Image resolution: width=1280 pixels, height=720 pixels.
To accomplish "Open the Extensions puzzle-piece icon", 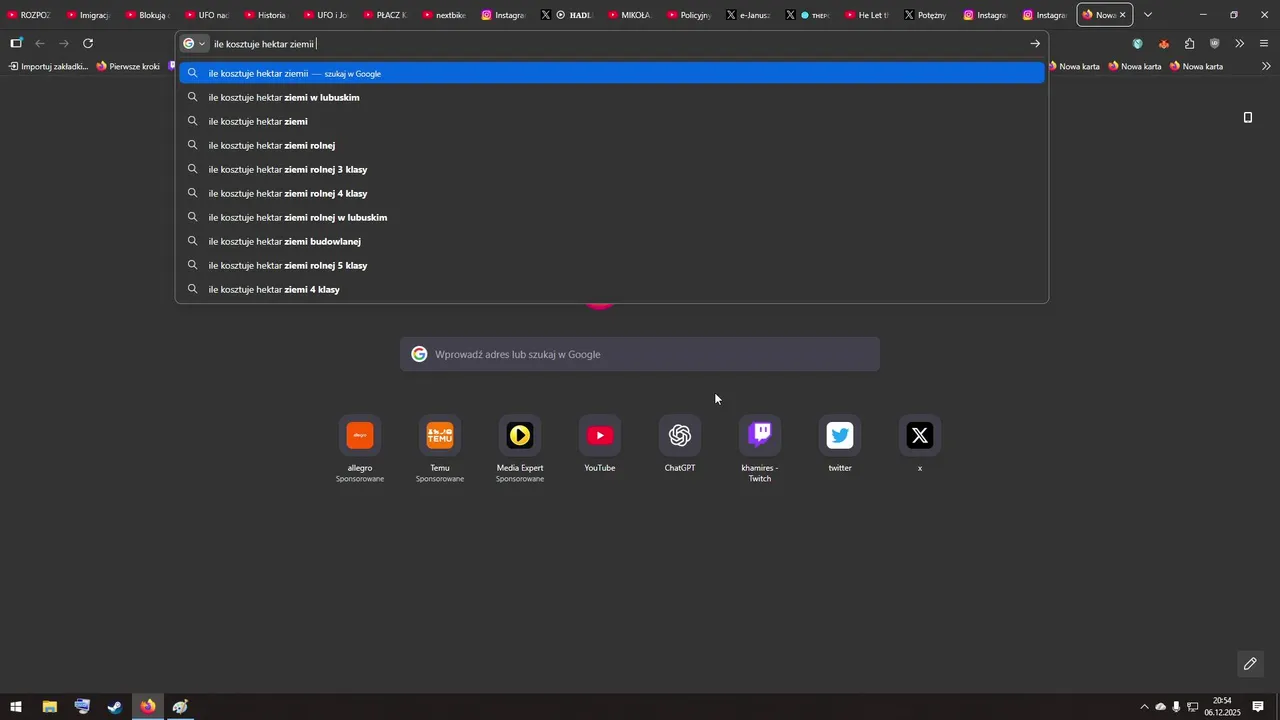I will (1189, 44).
